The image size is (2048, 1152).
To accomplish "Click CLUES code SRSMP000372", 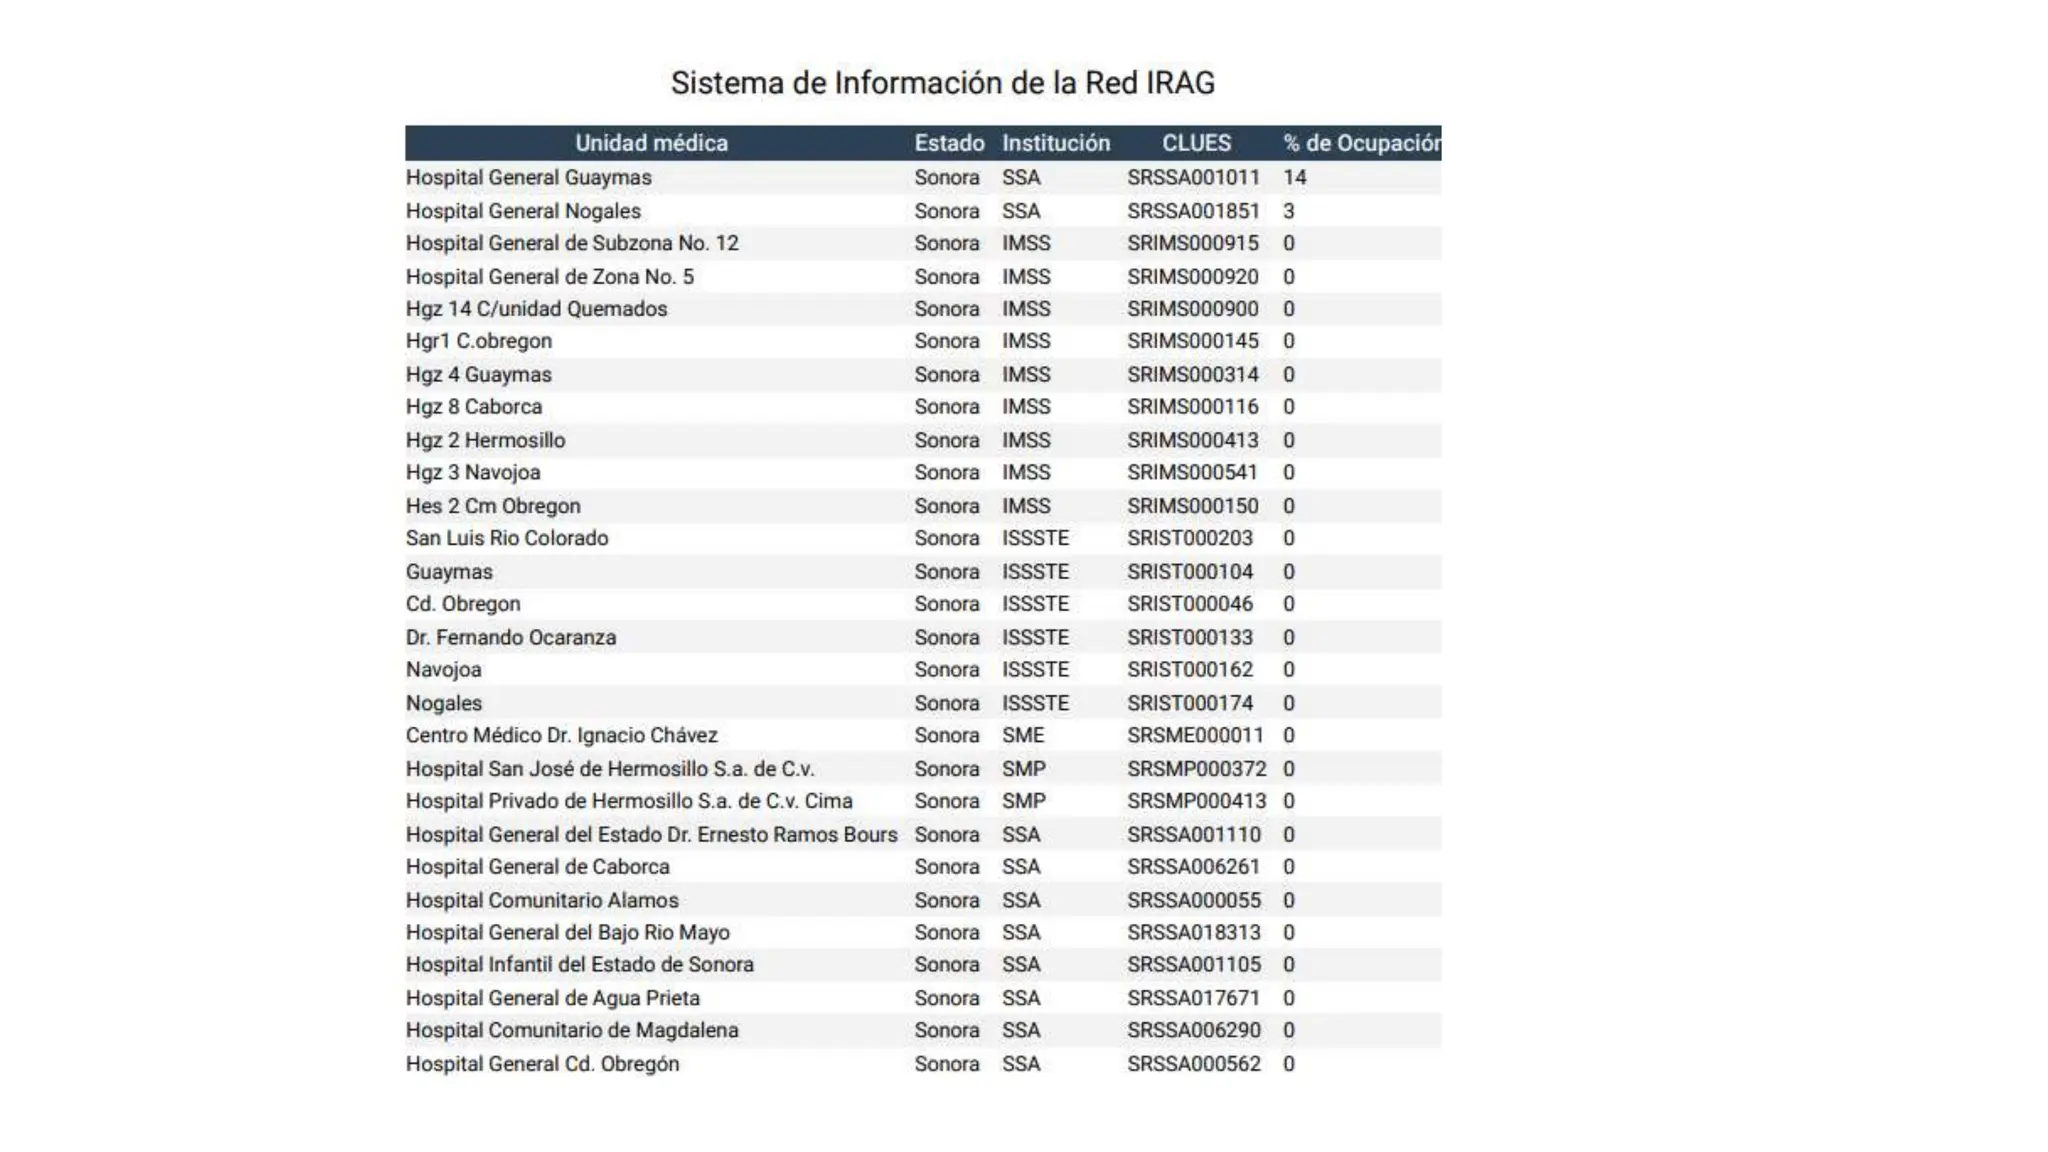I will coord(1196,769).
